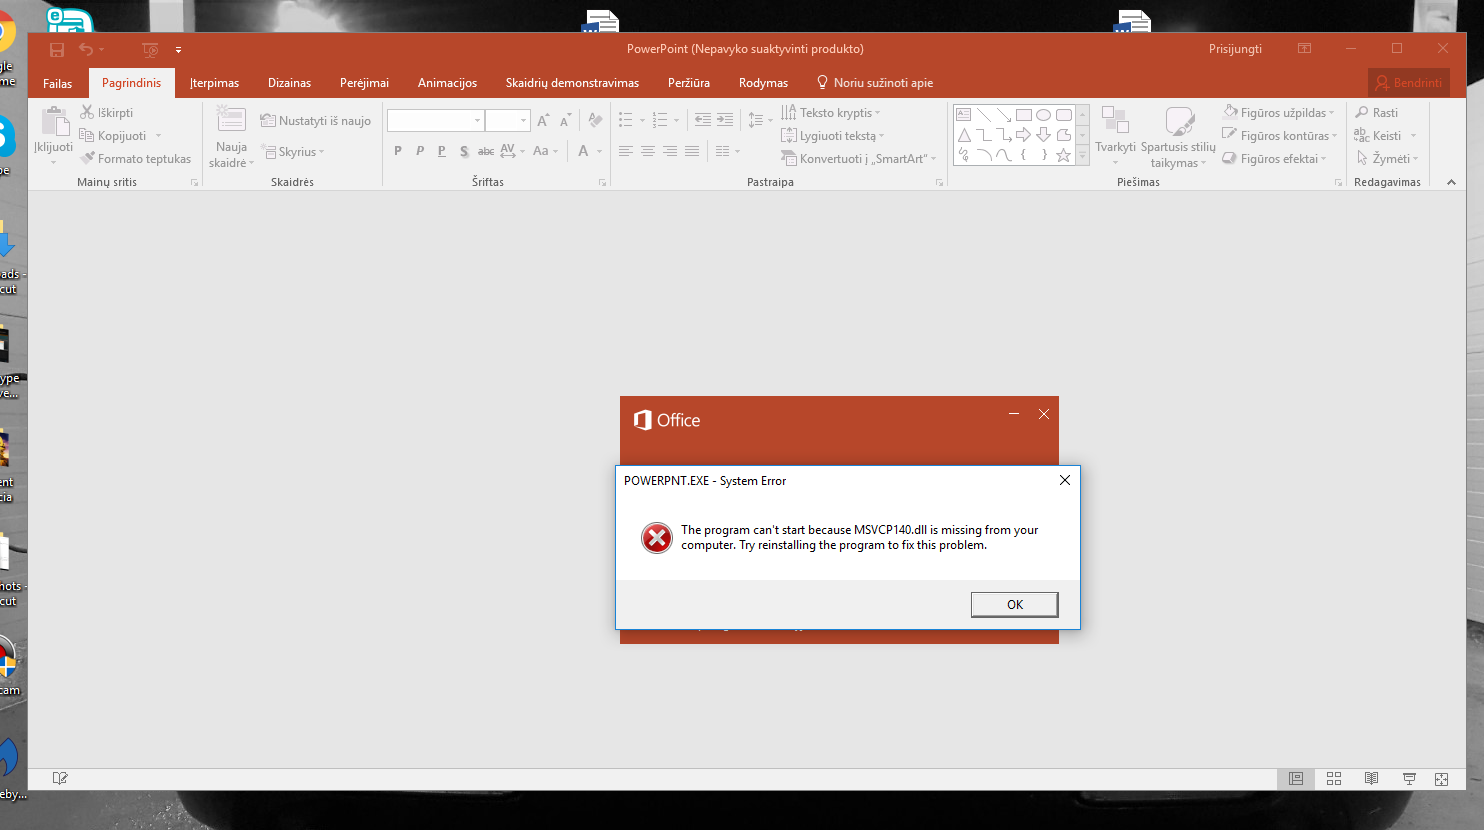Click the bullets list icon

point(625,120)
